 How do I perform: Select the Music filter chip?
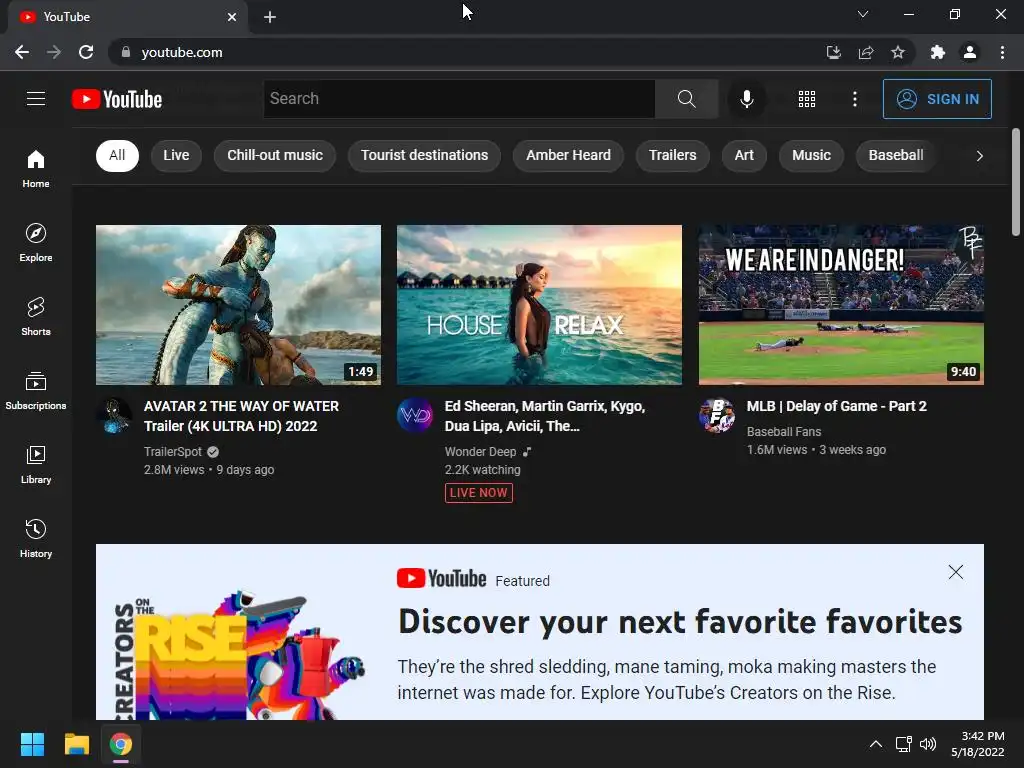coord(811,155)
